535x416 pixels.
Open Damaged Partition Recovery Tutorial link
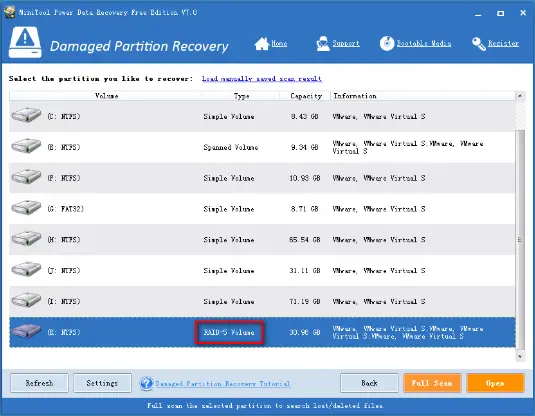[x=222, y=384]
